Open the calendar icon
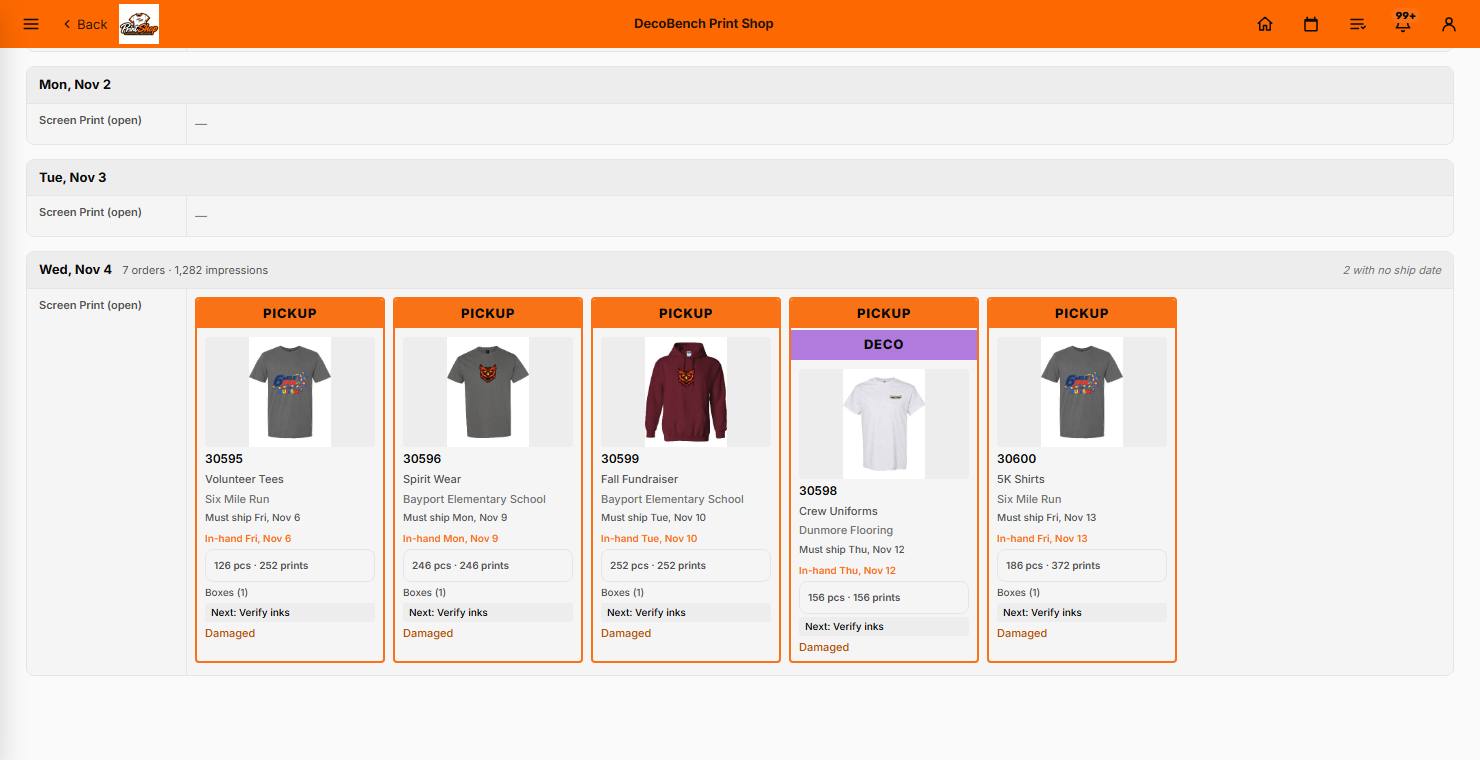The width and height of the screenshot is (1480, 760). pos(1311,24)
